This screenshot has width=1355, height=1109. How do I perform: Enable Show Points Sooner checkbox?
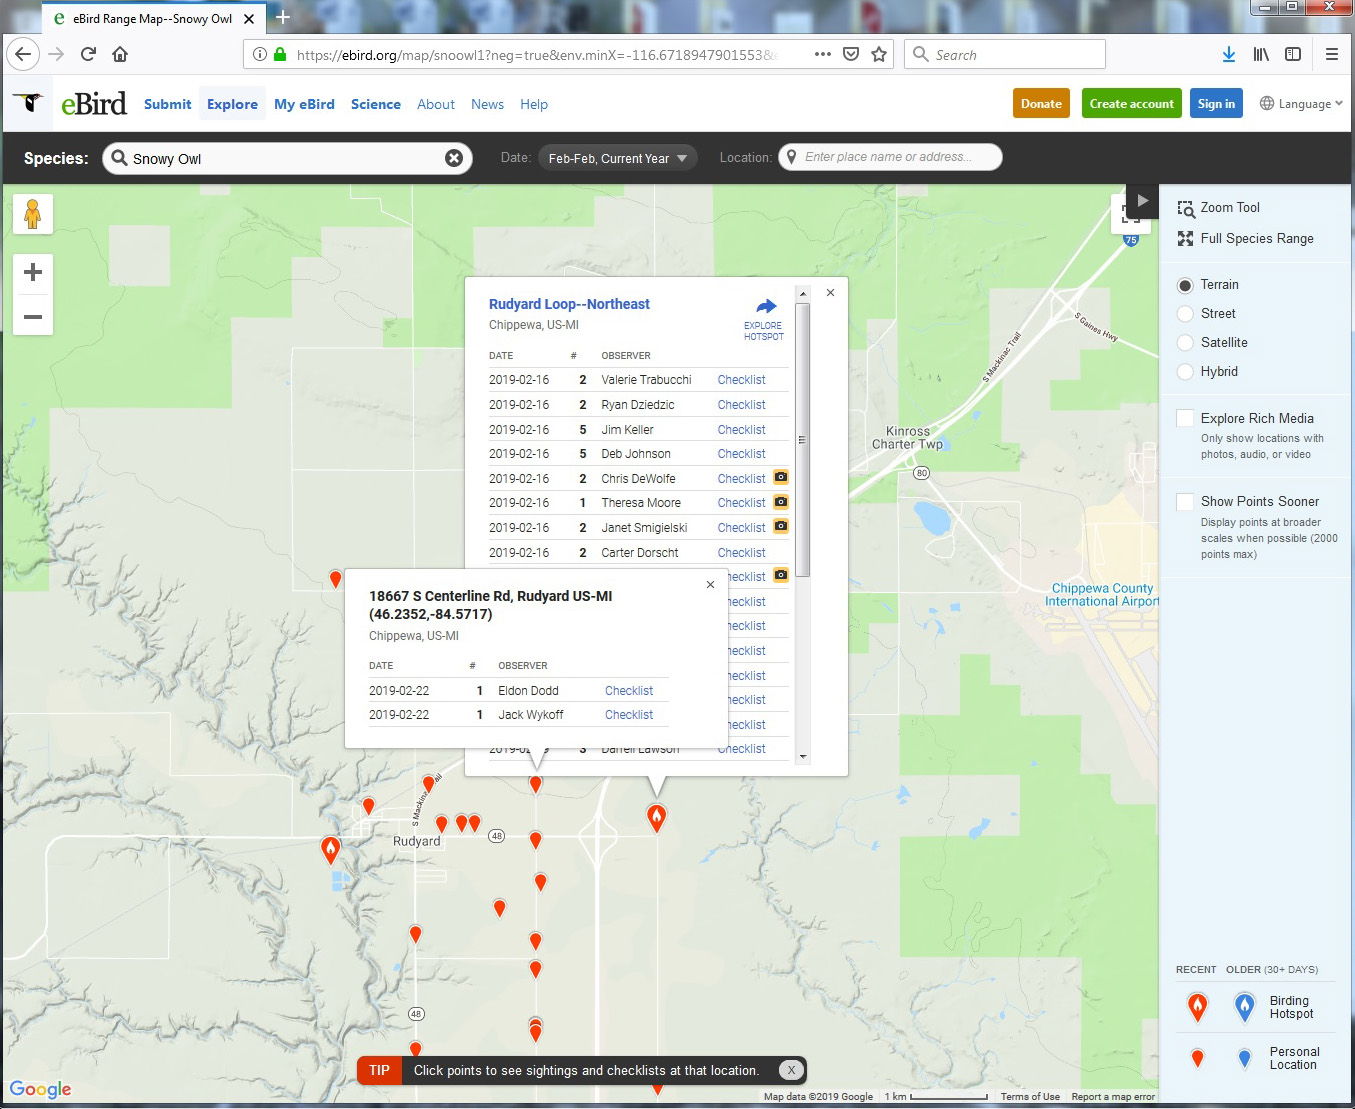tap(1185, 502)
